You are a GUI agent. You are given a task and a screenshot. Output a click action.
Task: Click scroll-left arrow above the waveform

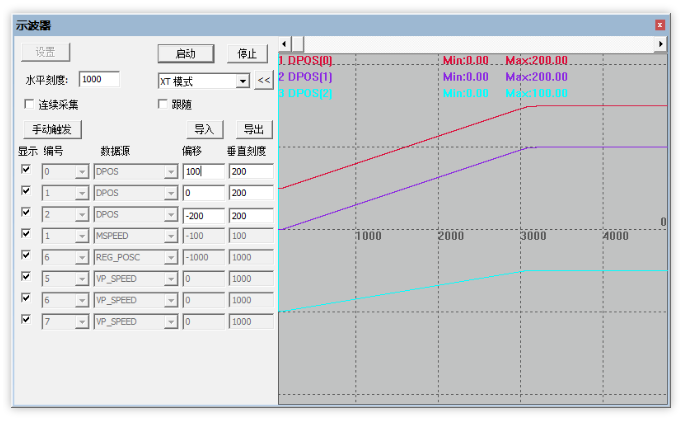coord(284,44)
